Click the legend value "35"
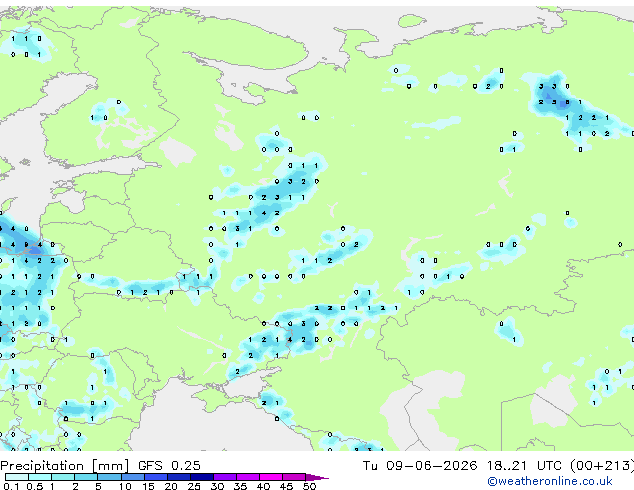Viewport: 634px width, 490px height. coord(240,486)
